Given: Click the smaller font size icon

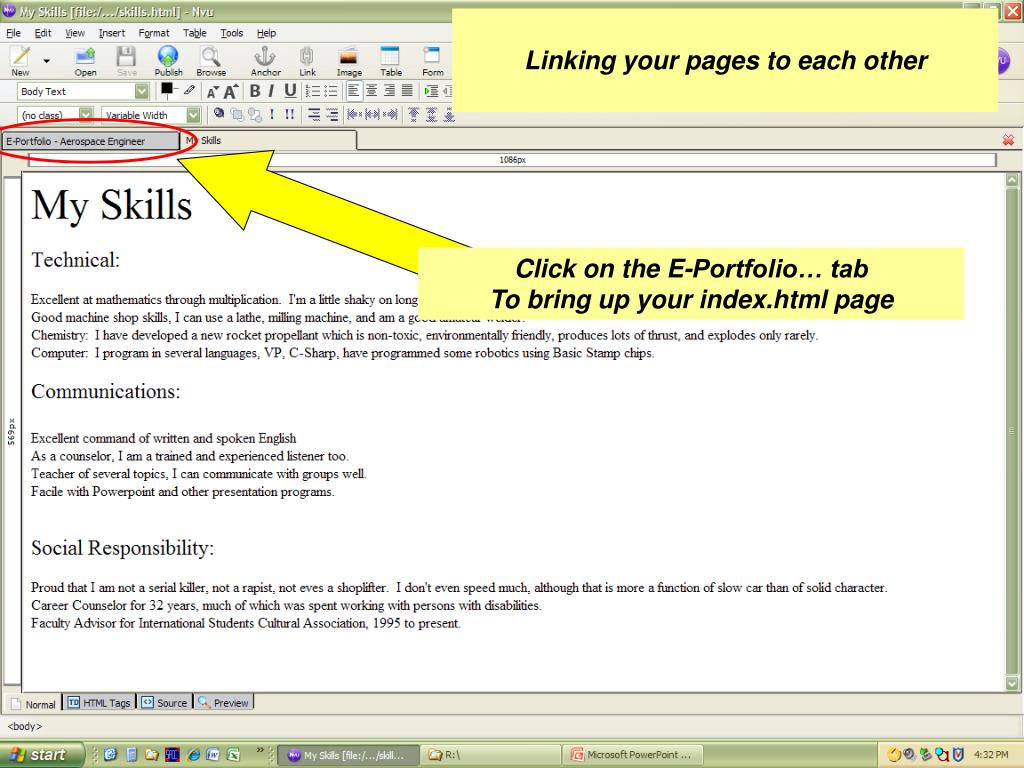Looking at the screenshot, I should (x=212, y=92).
